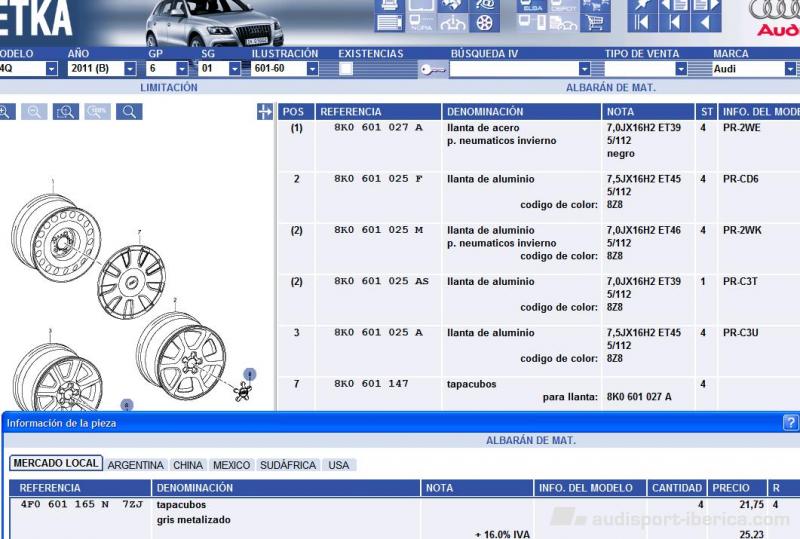Go to the next page document icon
Screen dimensions: 800x539
[x=706, y=5]
